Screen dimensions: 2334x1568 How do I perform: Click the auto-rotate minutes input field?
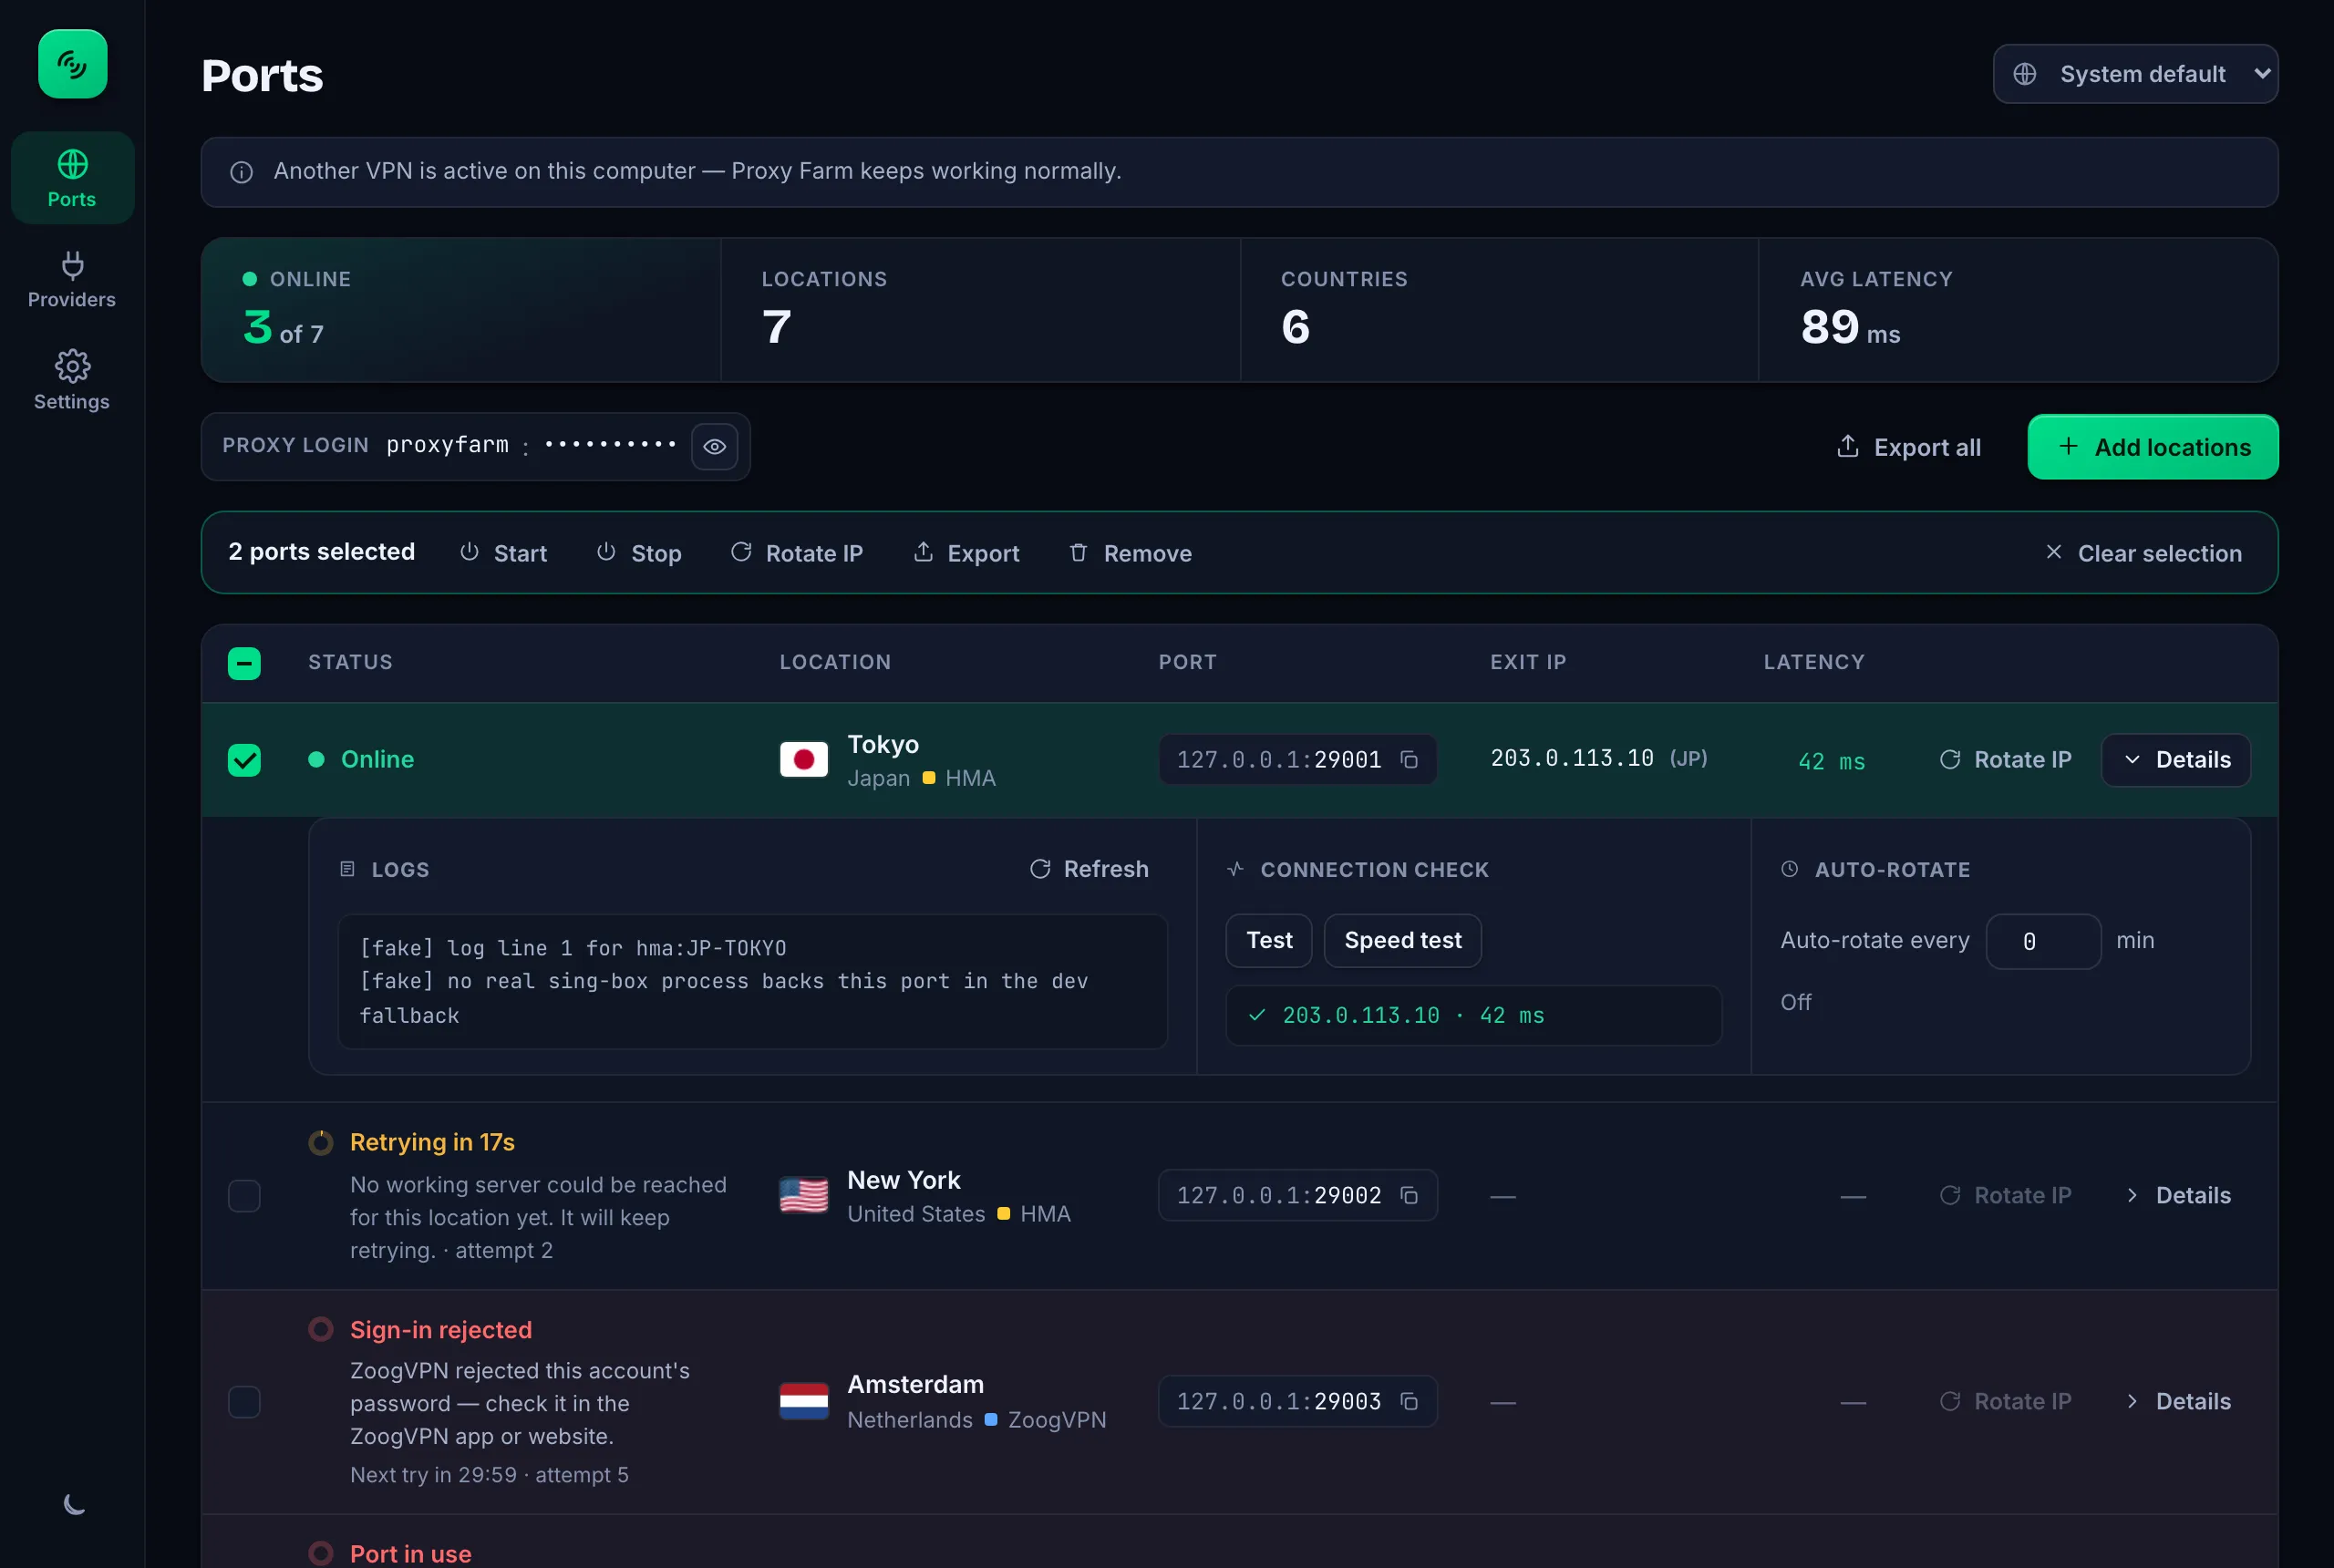[x=2043, y=941]
